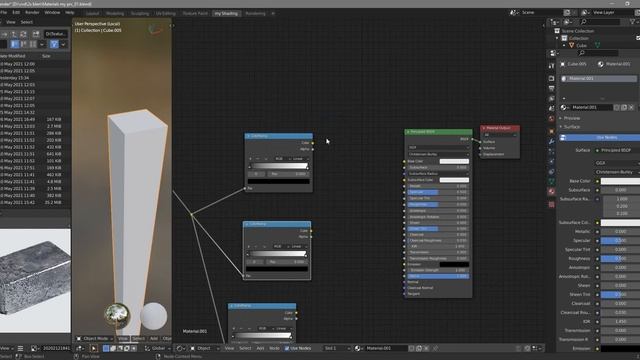Viewport: 640px width, 360px height.
Task: Toggle Use Nodes checkbox in node editor header
Action: [287, 348]
